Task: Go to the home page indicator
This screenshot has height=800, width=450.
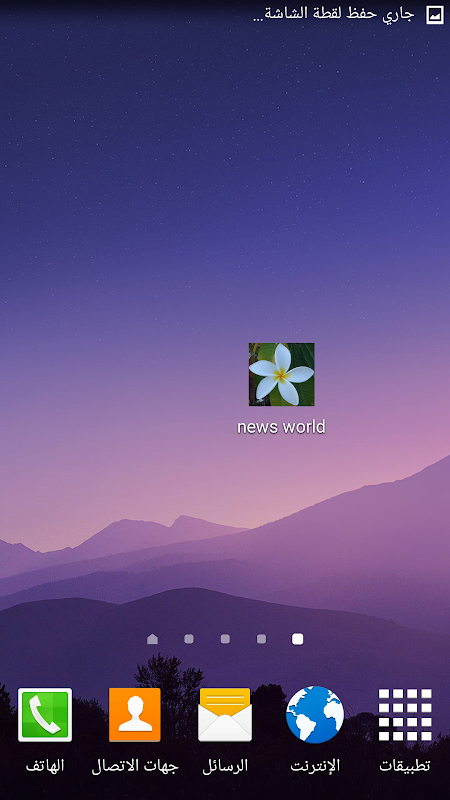Action: pos(153,639)
